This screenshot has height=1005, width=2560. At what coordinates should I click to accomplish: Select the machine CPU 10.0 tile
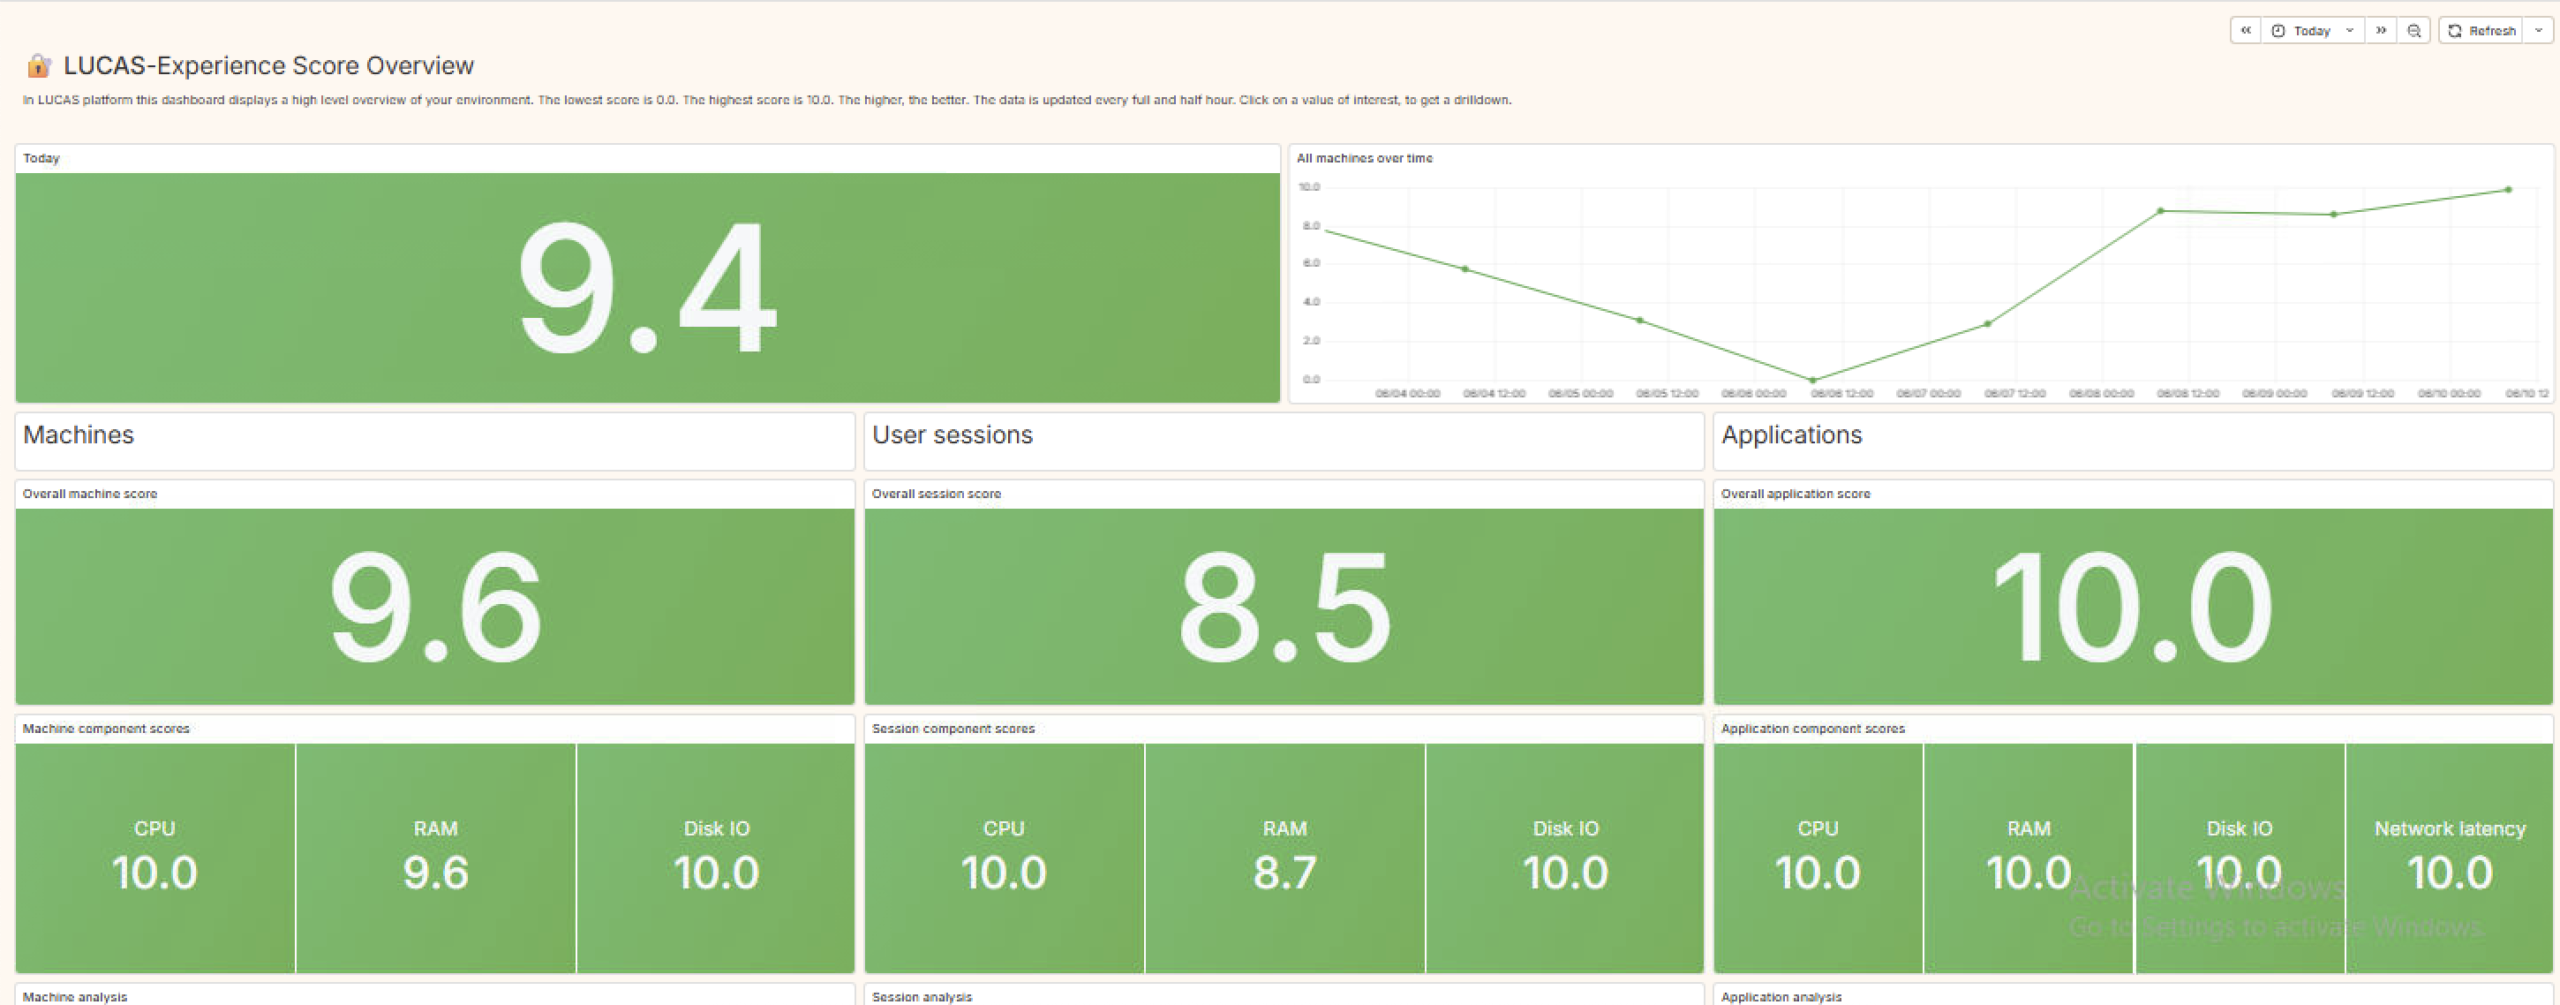pyautogui.click(x=155, y=858)
